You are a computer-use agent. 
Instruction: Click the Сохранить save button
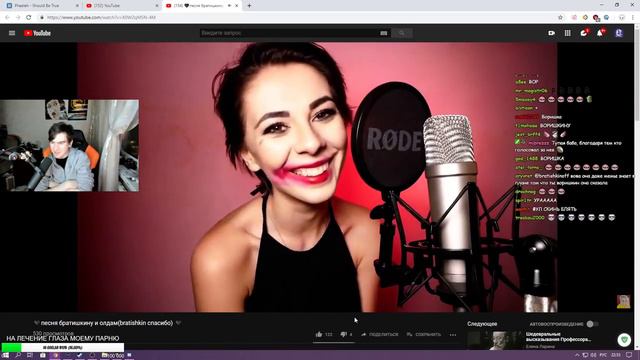[424, 334]
